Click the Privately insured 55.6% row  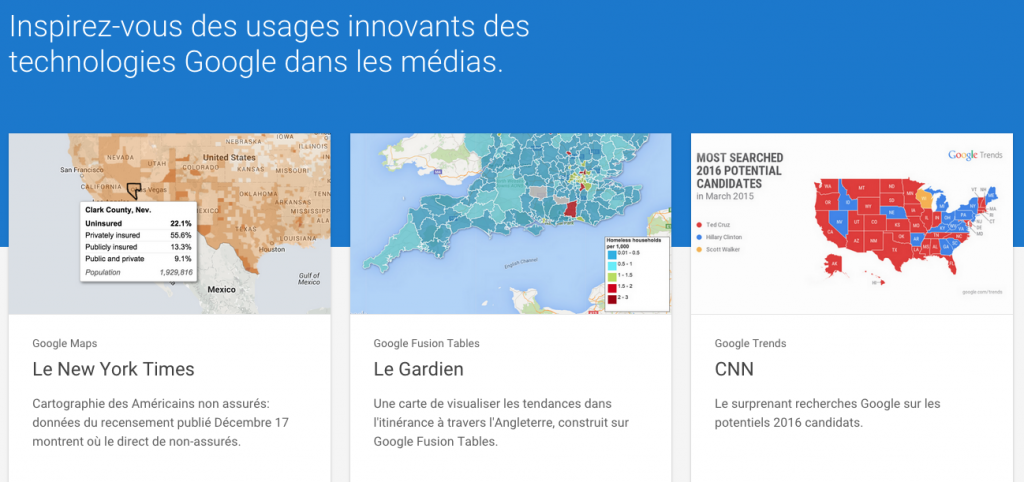pyautogui.click(x=138, y=235)
